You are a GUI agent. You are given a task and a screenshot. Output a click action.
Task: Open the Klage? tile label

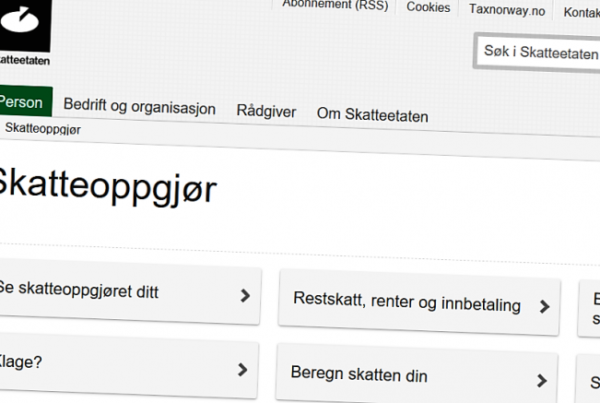click(21, 362)
